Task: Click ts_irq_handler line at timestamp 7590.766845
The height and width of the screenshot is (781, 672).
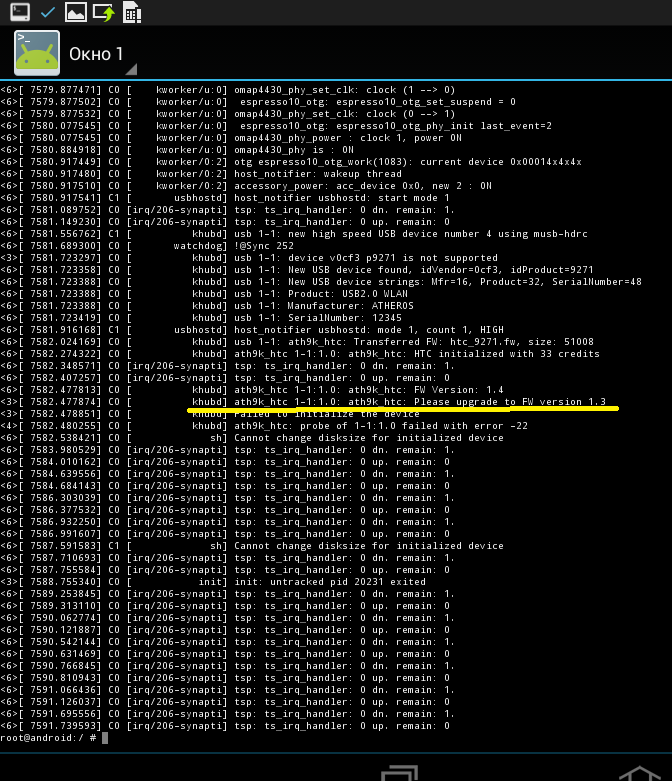Action: (x=228, y=665)
